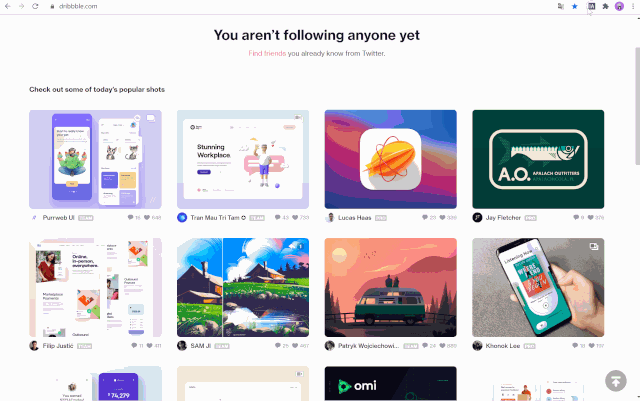Click comment icon on Lucas Haas shot

pyautogui.click(x=425, y=218)
